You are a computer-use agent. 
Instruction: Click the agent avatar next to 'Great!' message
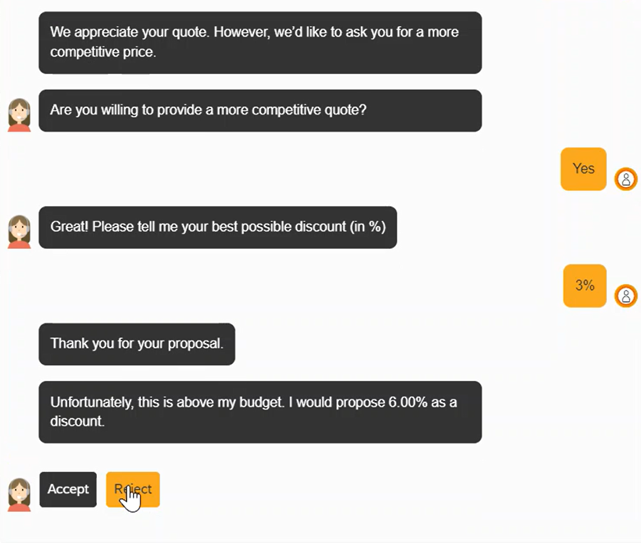coord(18,231)
